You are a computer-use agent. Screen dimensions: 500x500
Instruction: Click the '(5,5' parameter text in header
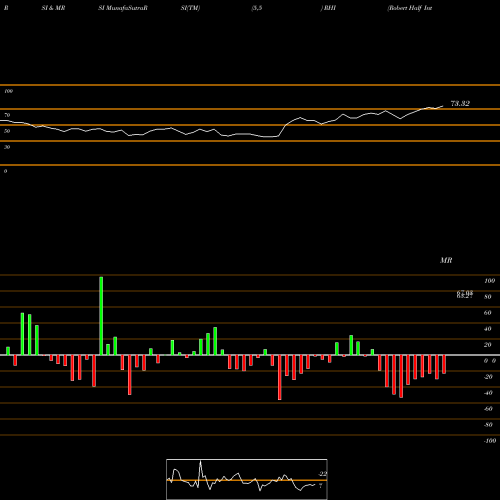257,8
